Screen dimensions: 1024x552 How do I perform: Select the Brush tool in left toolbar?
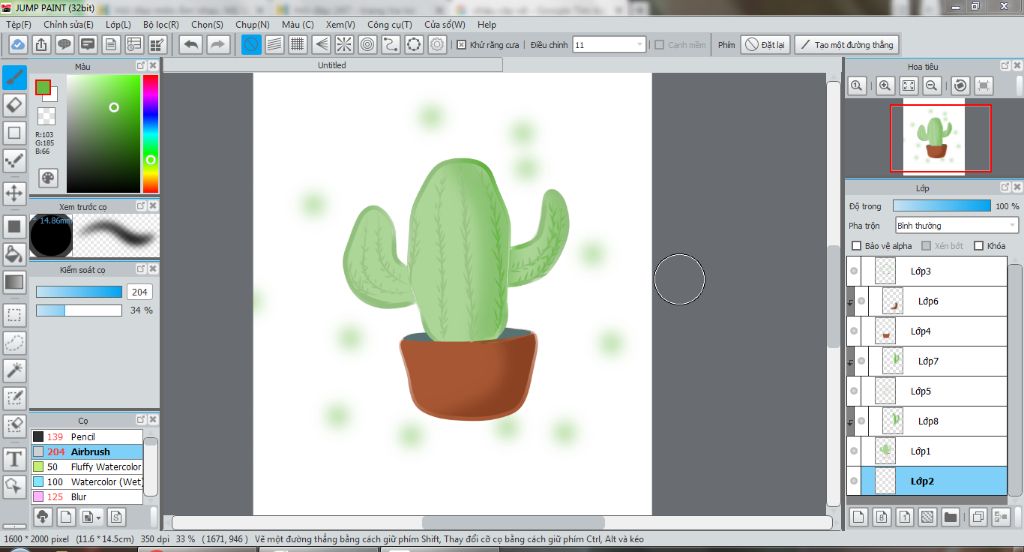click(14, 77)
